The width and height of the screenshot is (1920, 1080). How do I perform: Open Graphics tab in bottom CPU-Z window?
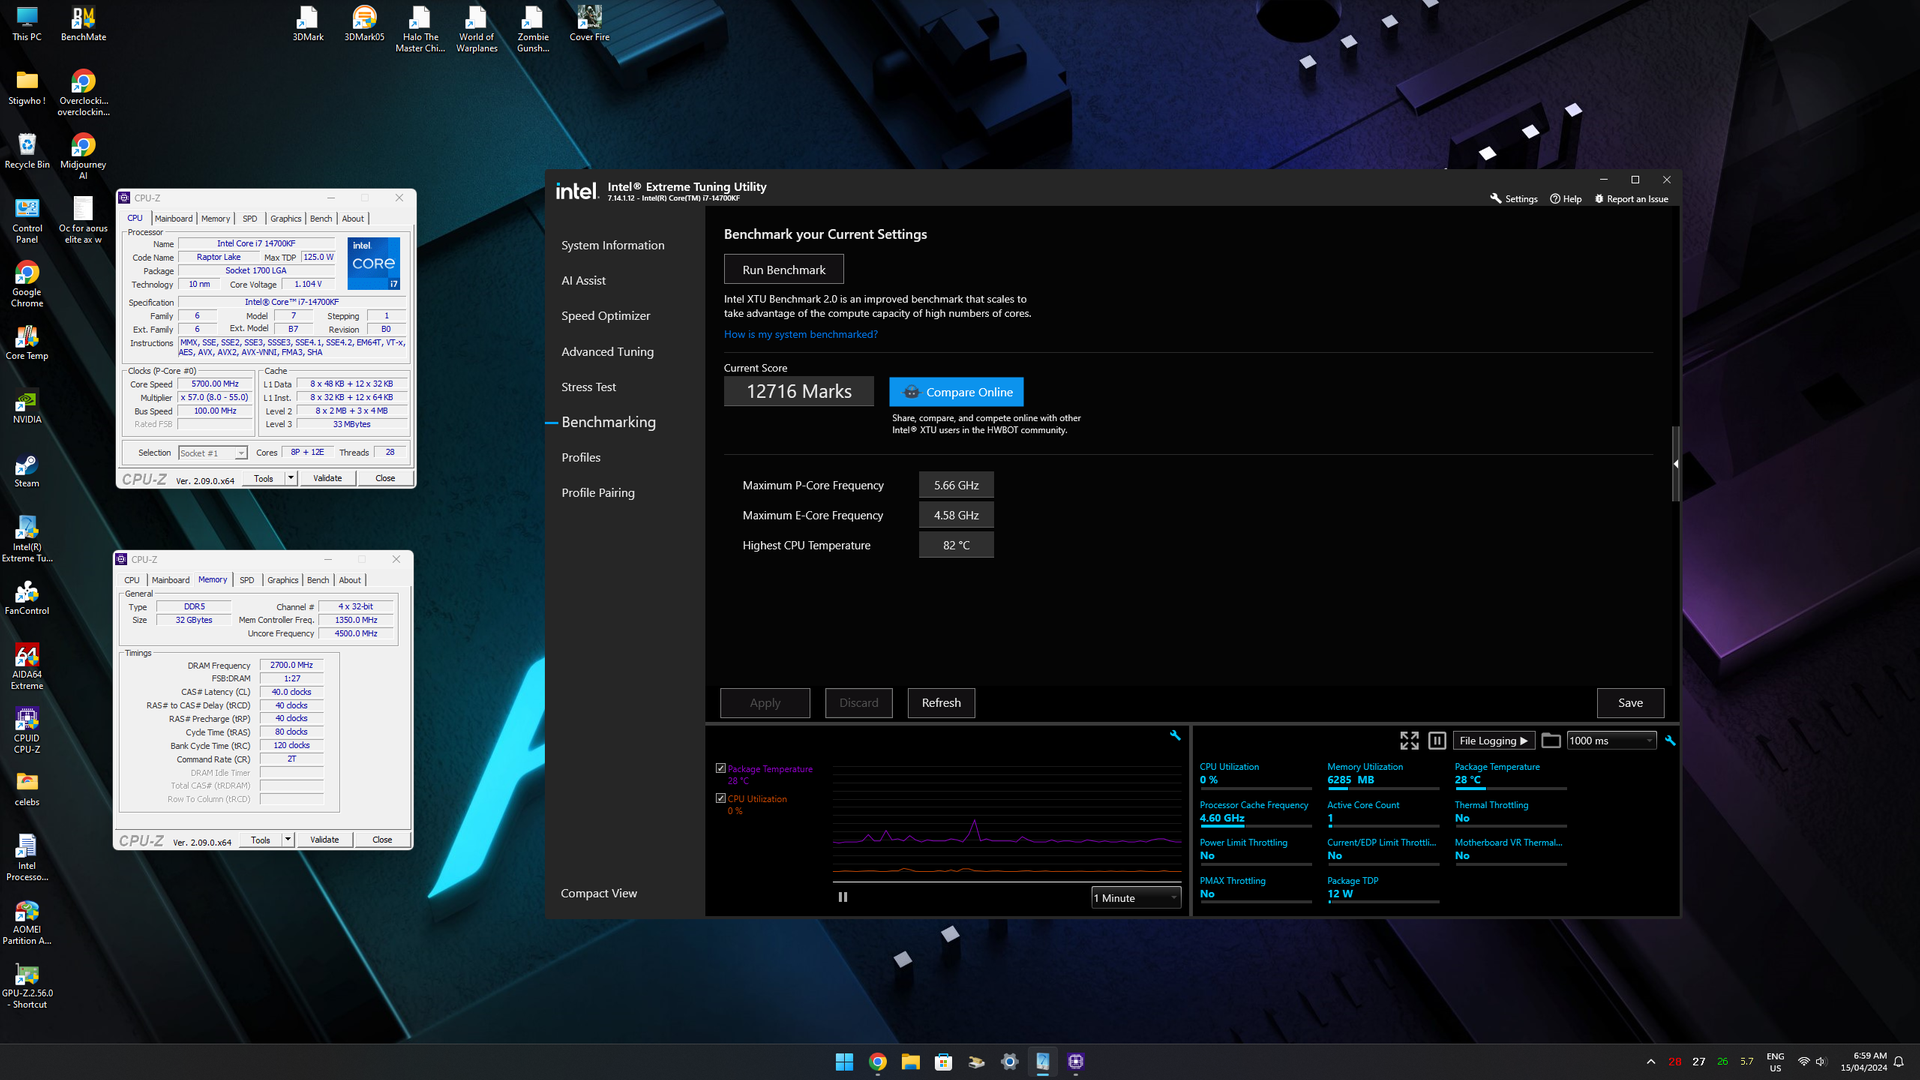pos(282,580)
